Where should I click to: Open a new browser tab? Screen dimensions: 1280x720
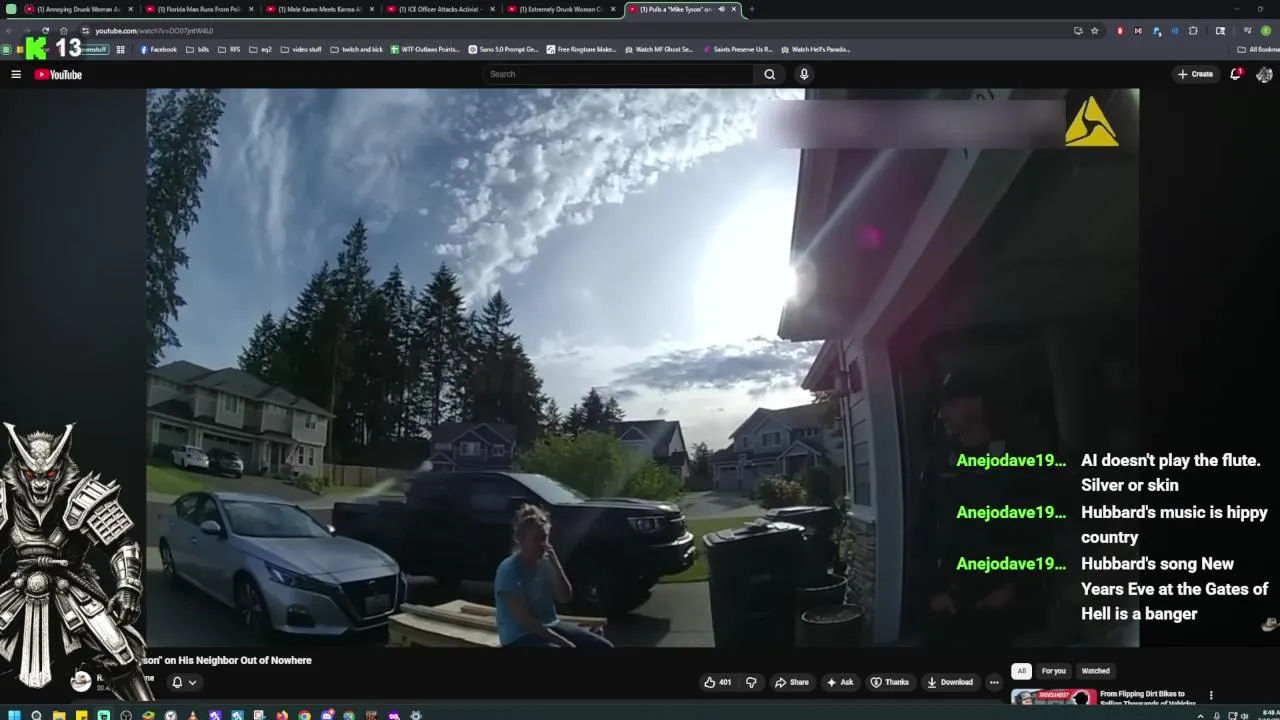[x=752, y=9]
